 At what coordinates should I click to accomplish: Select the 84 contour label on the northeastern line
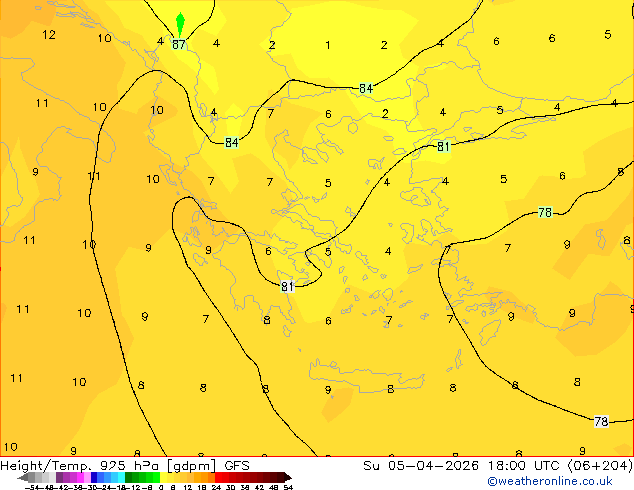(366, 88)
